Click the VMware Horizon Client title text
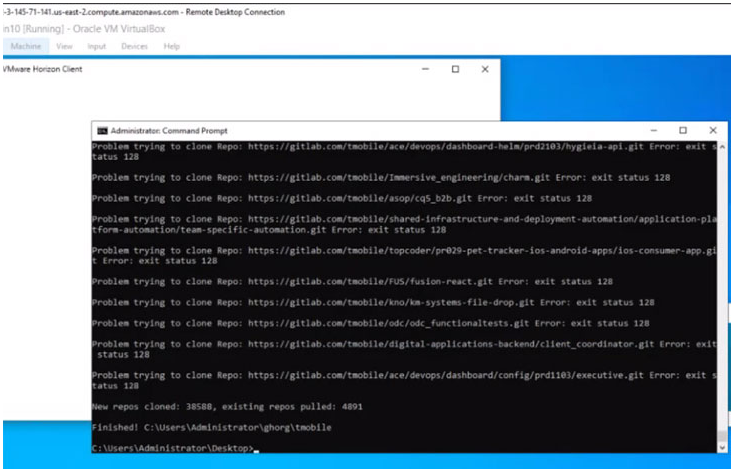This screenshot has width=736, height=471. (43, 69)
